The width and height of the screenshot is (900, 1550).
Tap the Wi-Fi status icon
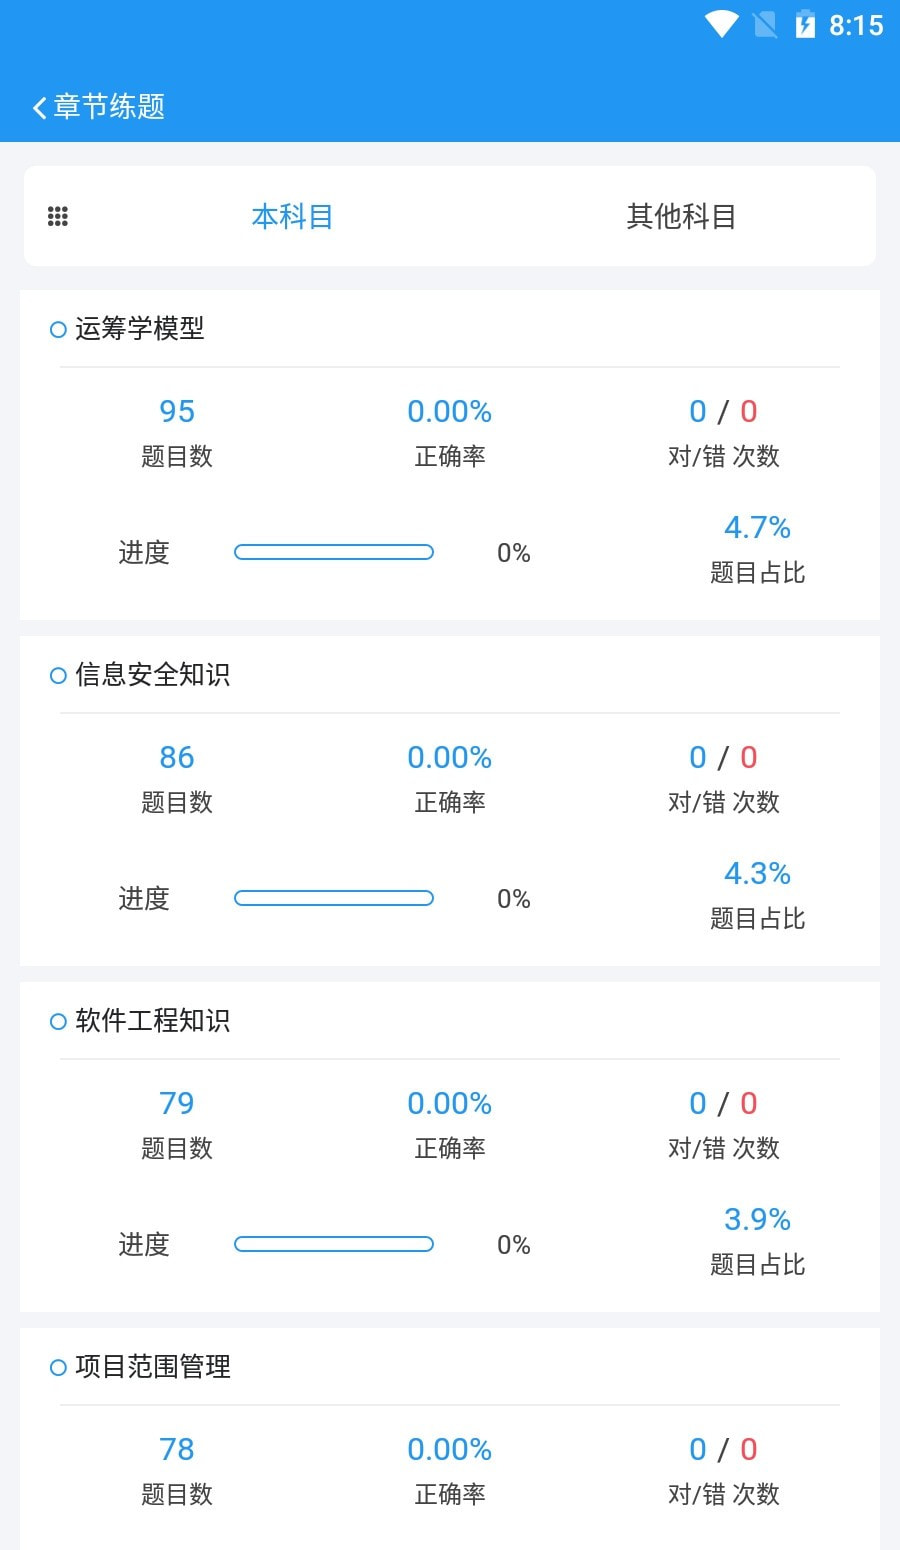tap(721, 24)
